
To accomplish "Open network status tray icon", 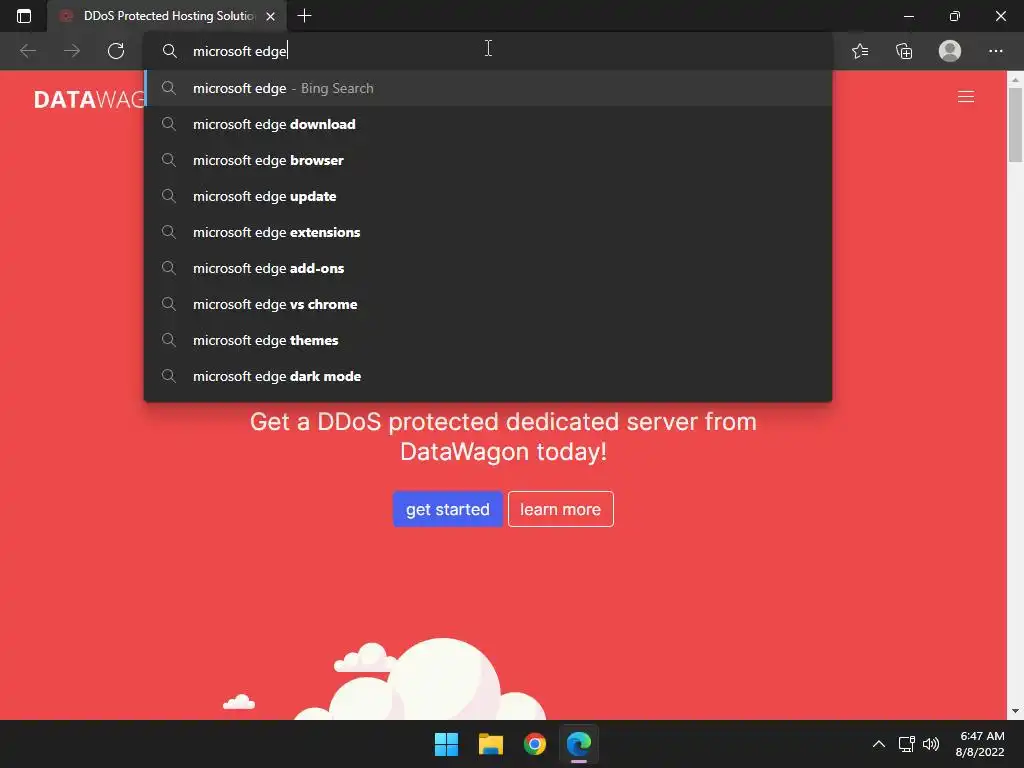I will click(x=906, y=744).
